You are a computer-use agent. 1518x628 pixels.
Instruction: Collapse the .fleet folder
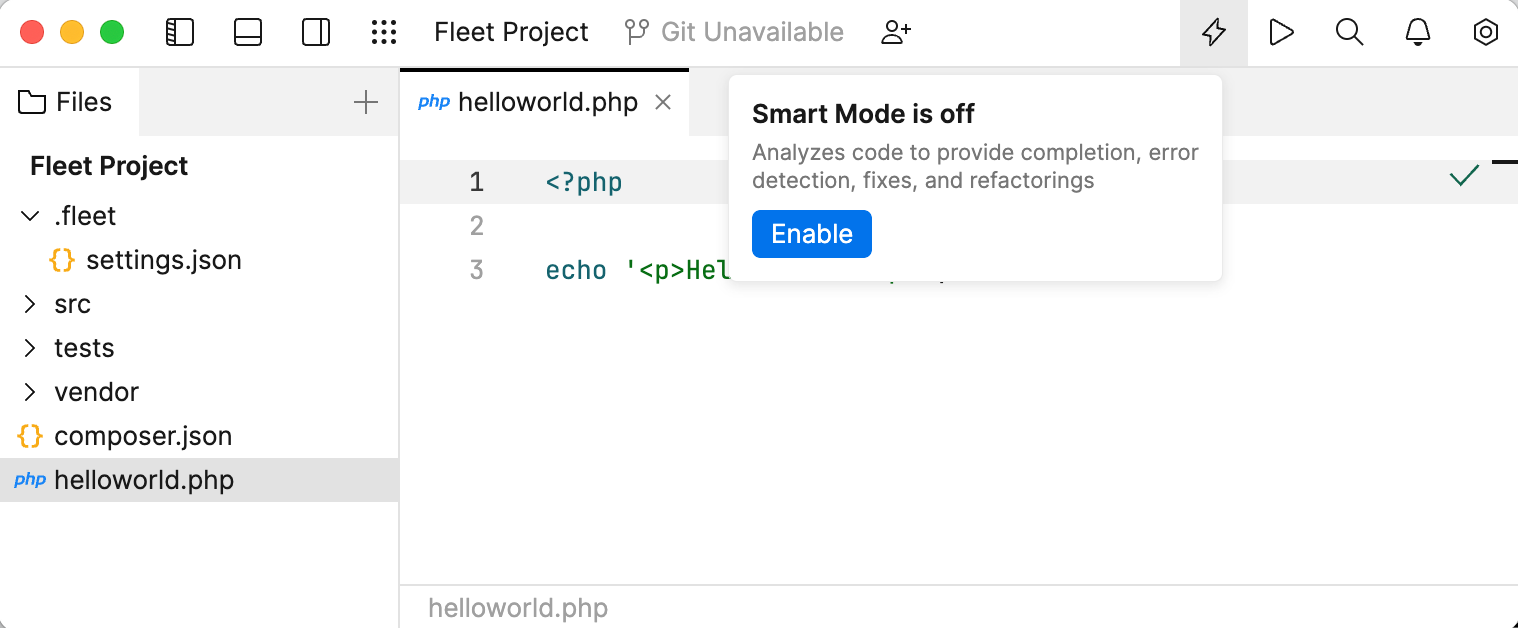[x=27, y=215]
